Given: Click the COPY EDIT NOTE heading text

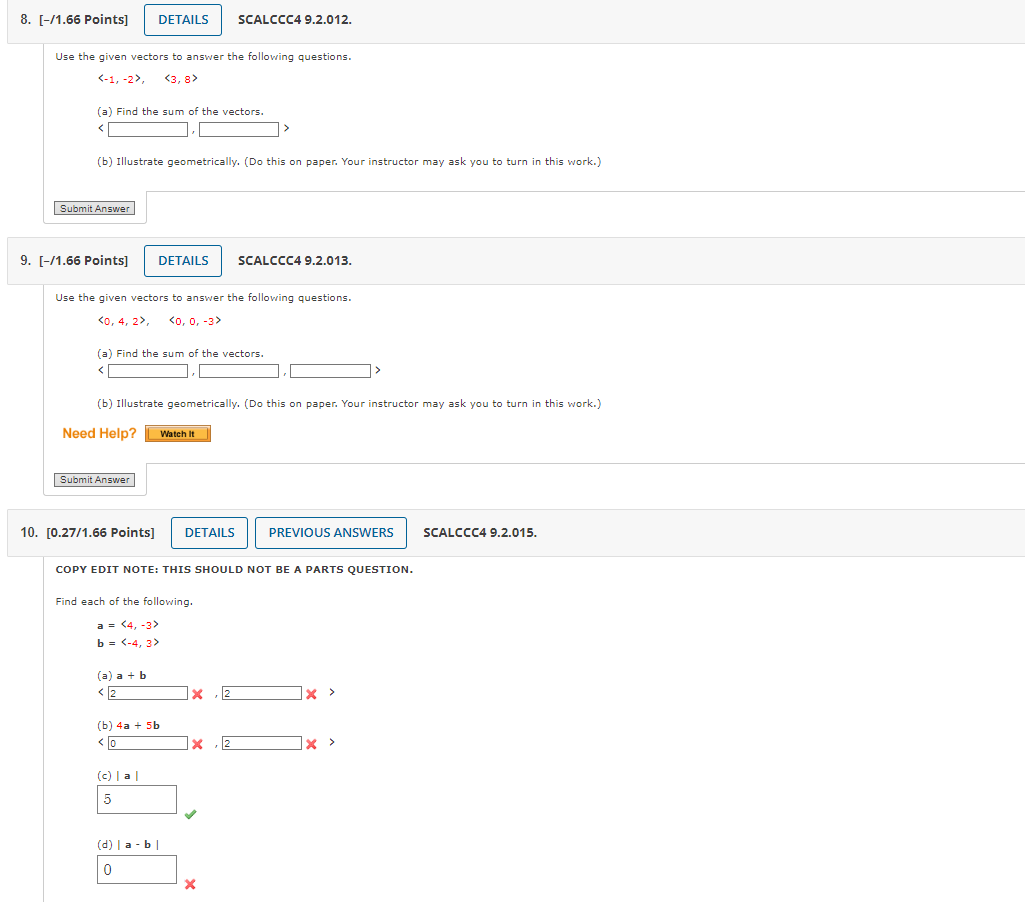Looking at the screenshot, I should (x=234, y=569).
